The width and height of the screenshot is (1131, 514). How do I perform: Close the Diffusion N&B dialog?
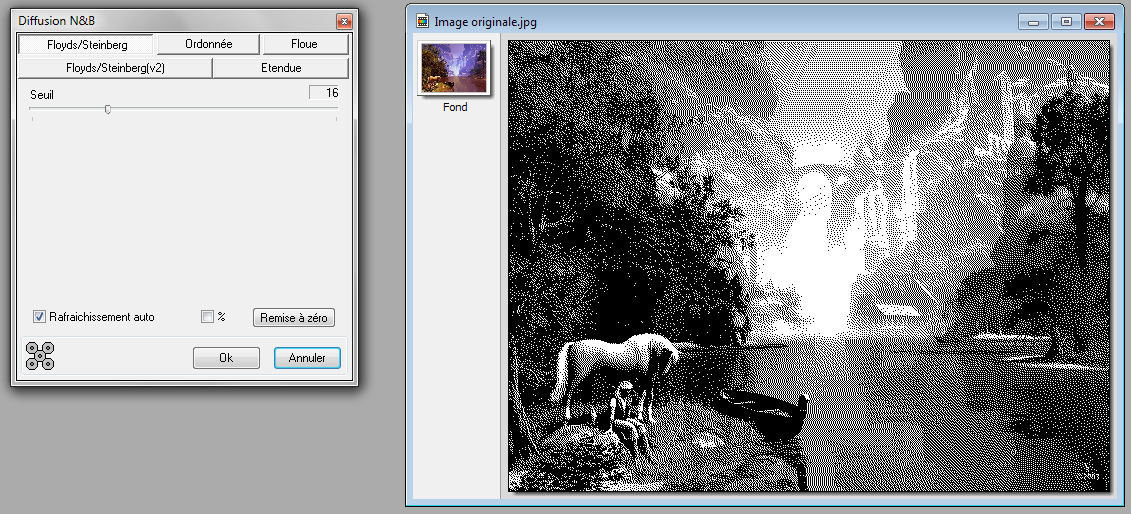343,21
